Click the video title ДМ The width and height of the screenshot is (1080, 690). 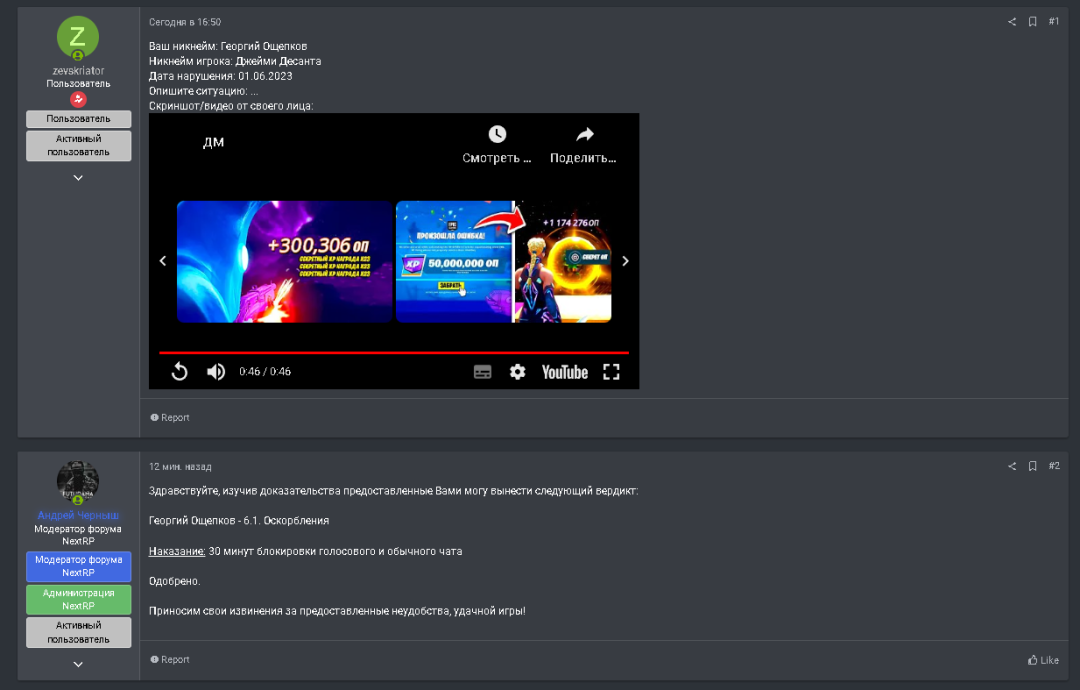214,143
